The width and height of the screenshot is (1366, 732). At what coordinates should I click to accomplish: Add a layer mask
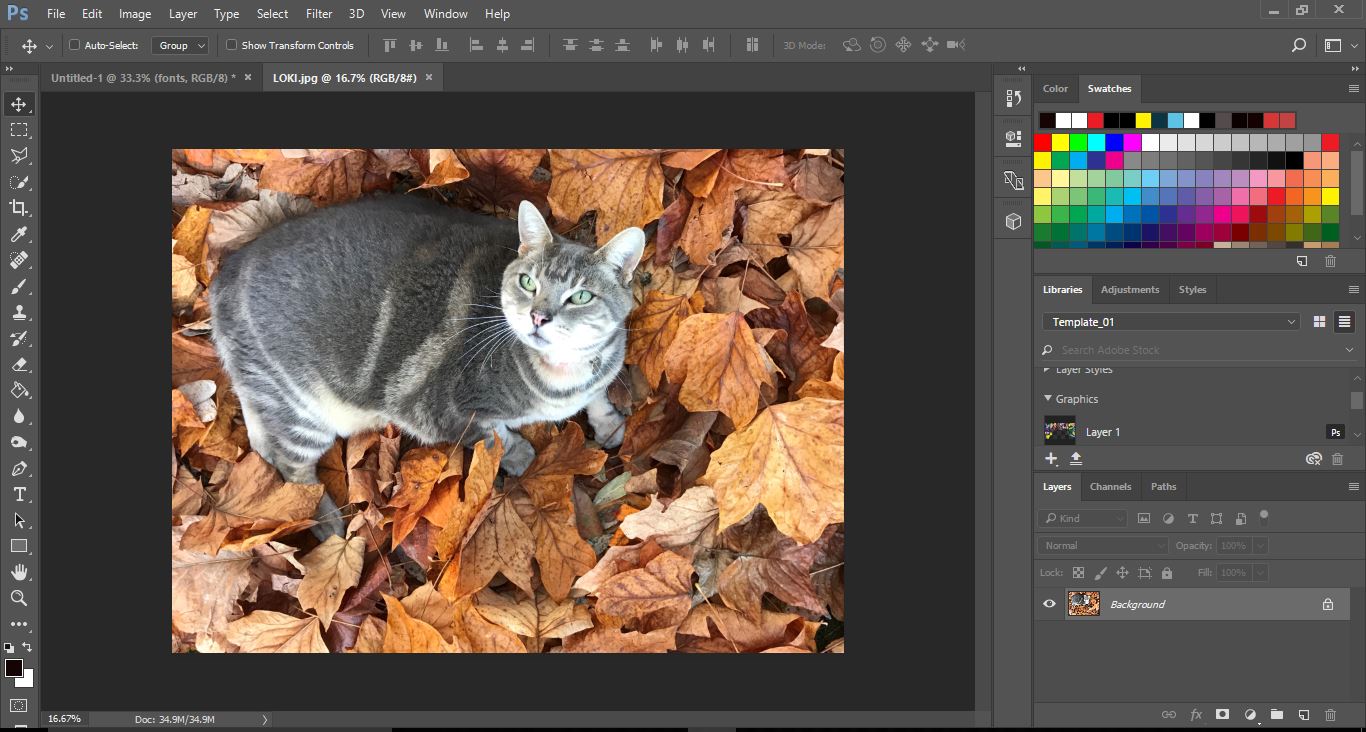click(1222, 715)
